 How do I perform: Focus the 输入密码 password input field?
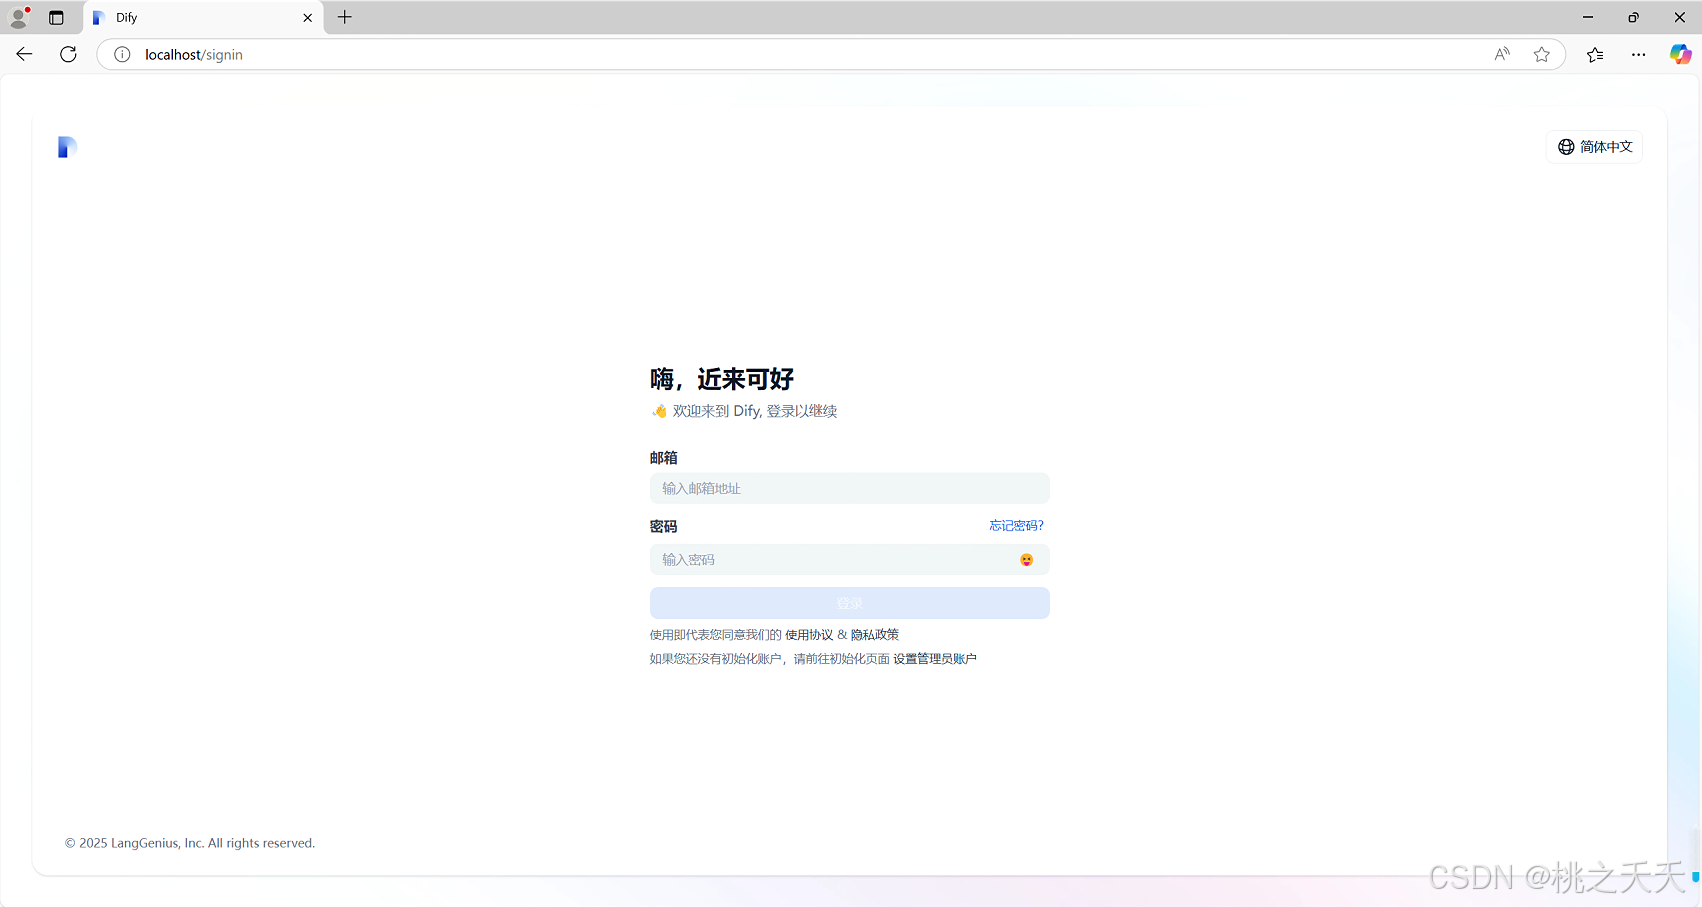849,560
